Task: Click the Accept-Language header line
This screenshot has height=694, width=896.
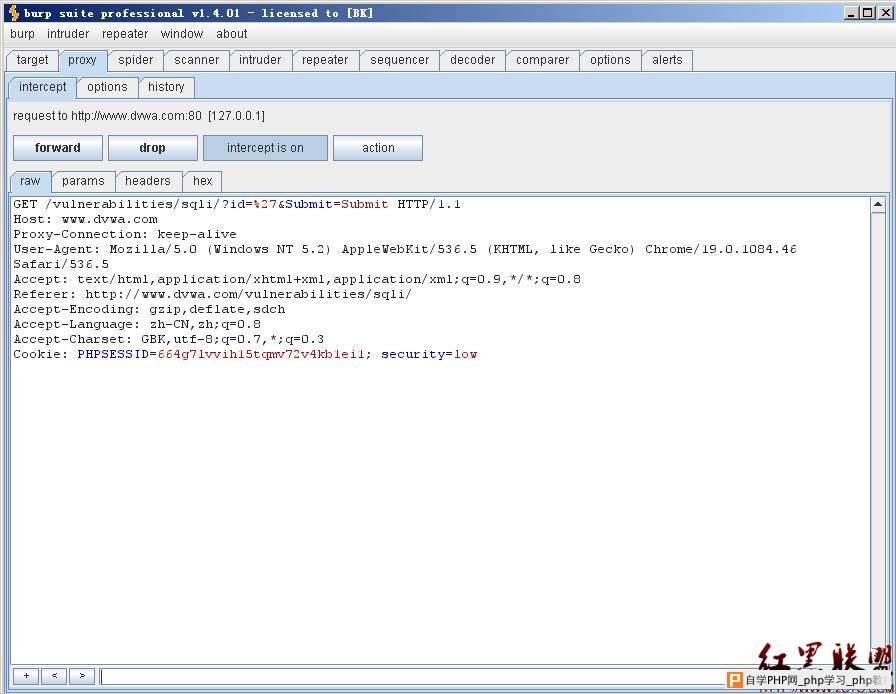Action: (137, 324)
